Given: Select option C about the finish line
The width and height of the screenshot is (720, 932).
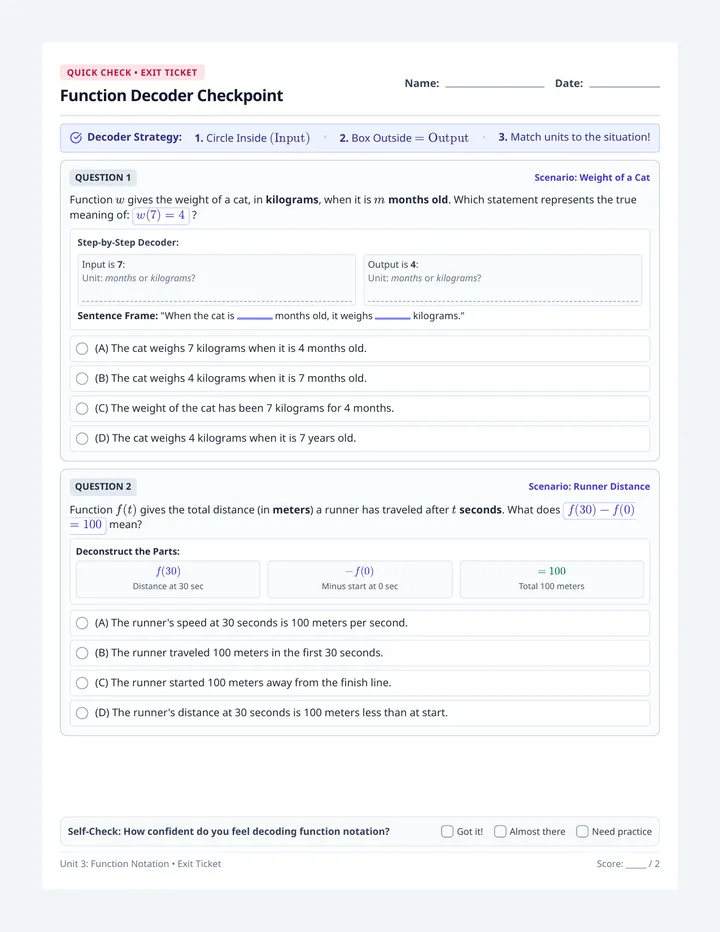Looking at the screenshot, I should pyautogui.click(x=360, y=683).
